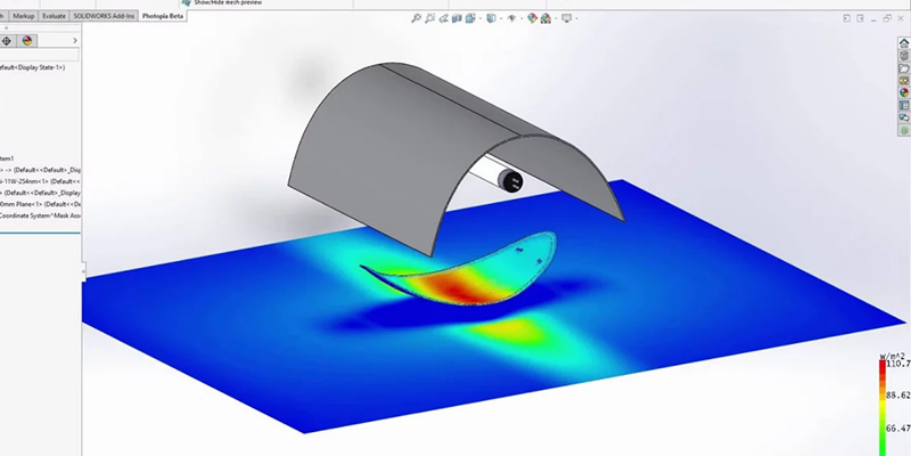Toggle Show/Hide mesh preview

(x=225, y=3)
